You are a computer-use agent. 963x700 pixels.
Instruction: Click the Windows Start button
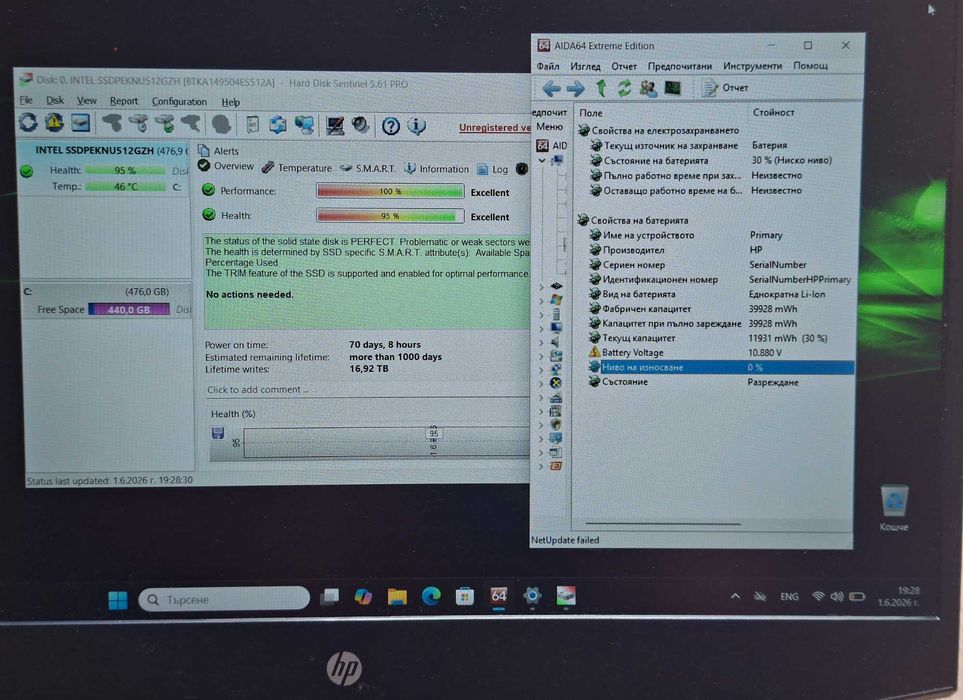[x=117, y=599]
